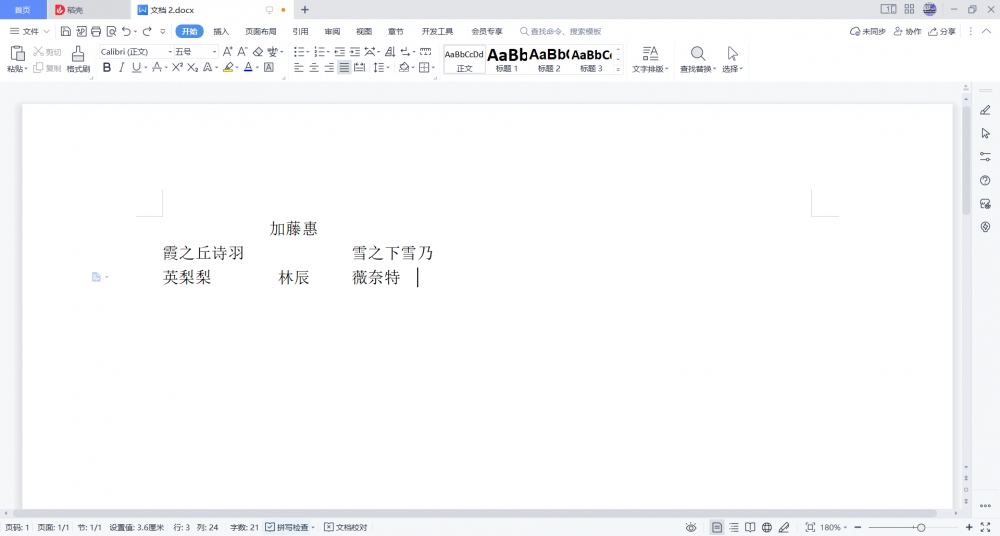The height and width of the screenshot is (536, 1000).
Task: Open line spacing dropdown
Action: [x=388, y=68]
